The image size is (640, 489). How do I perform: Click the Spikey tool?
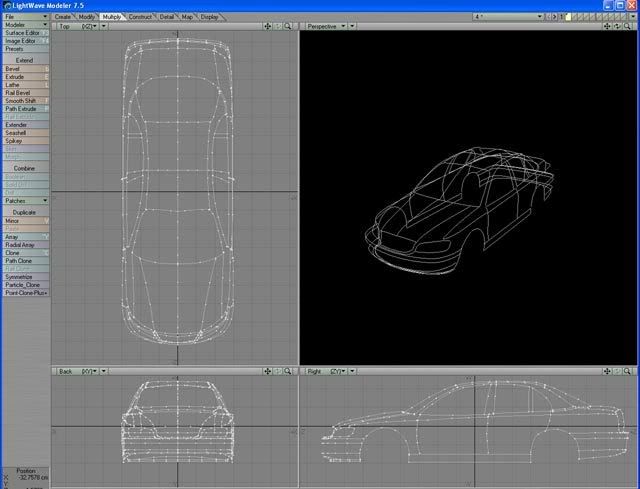pyautogui.click(x=26, y=140)
